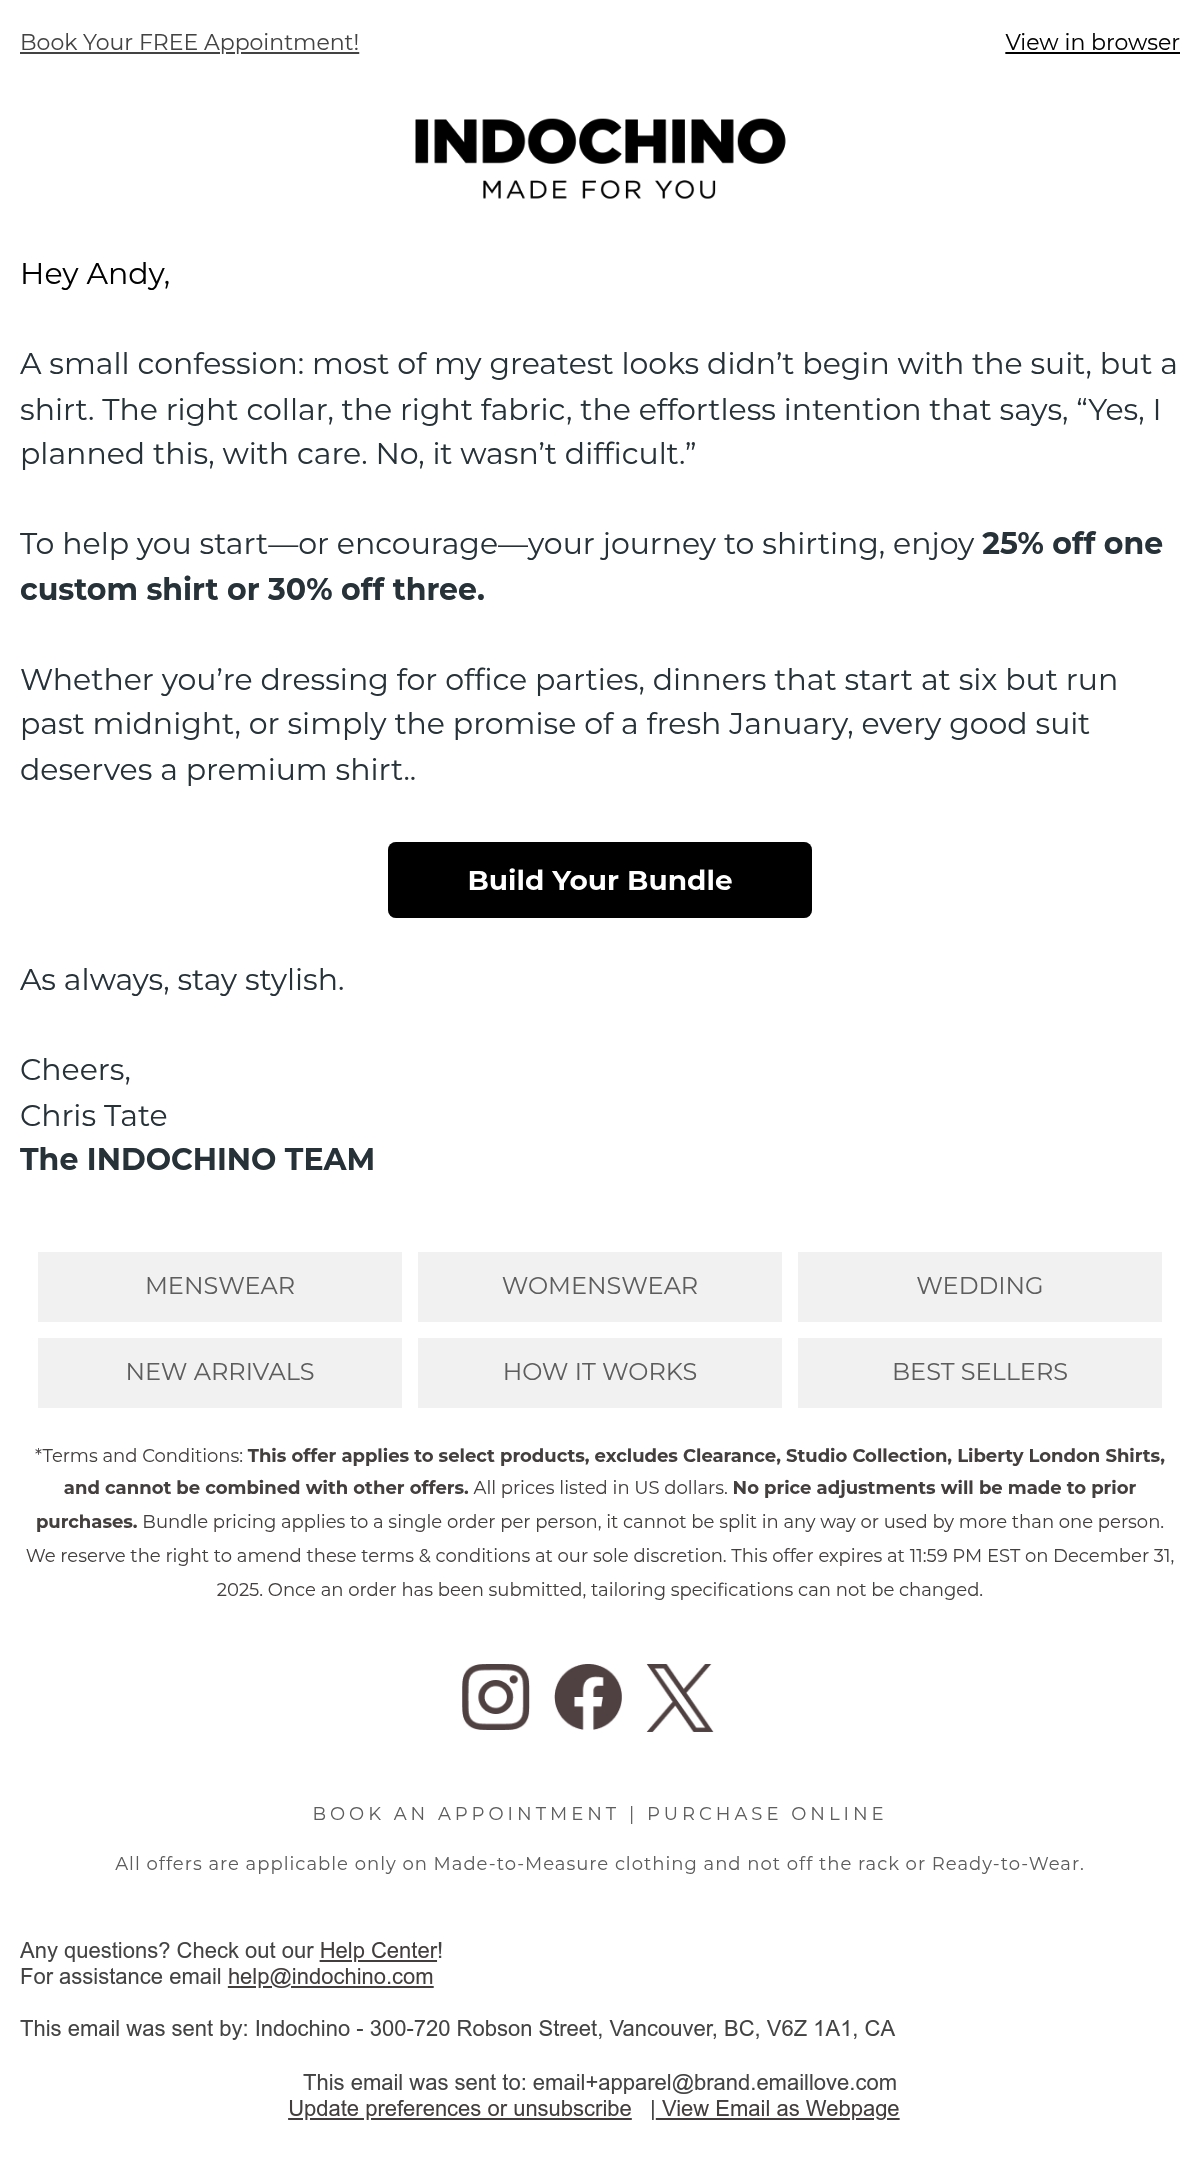Click Update preferences or unsubscribe
The height and width of the screenshot is (2160, 1200).
460,2108
